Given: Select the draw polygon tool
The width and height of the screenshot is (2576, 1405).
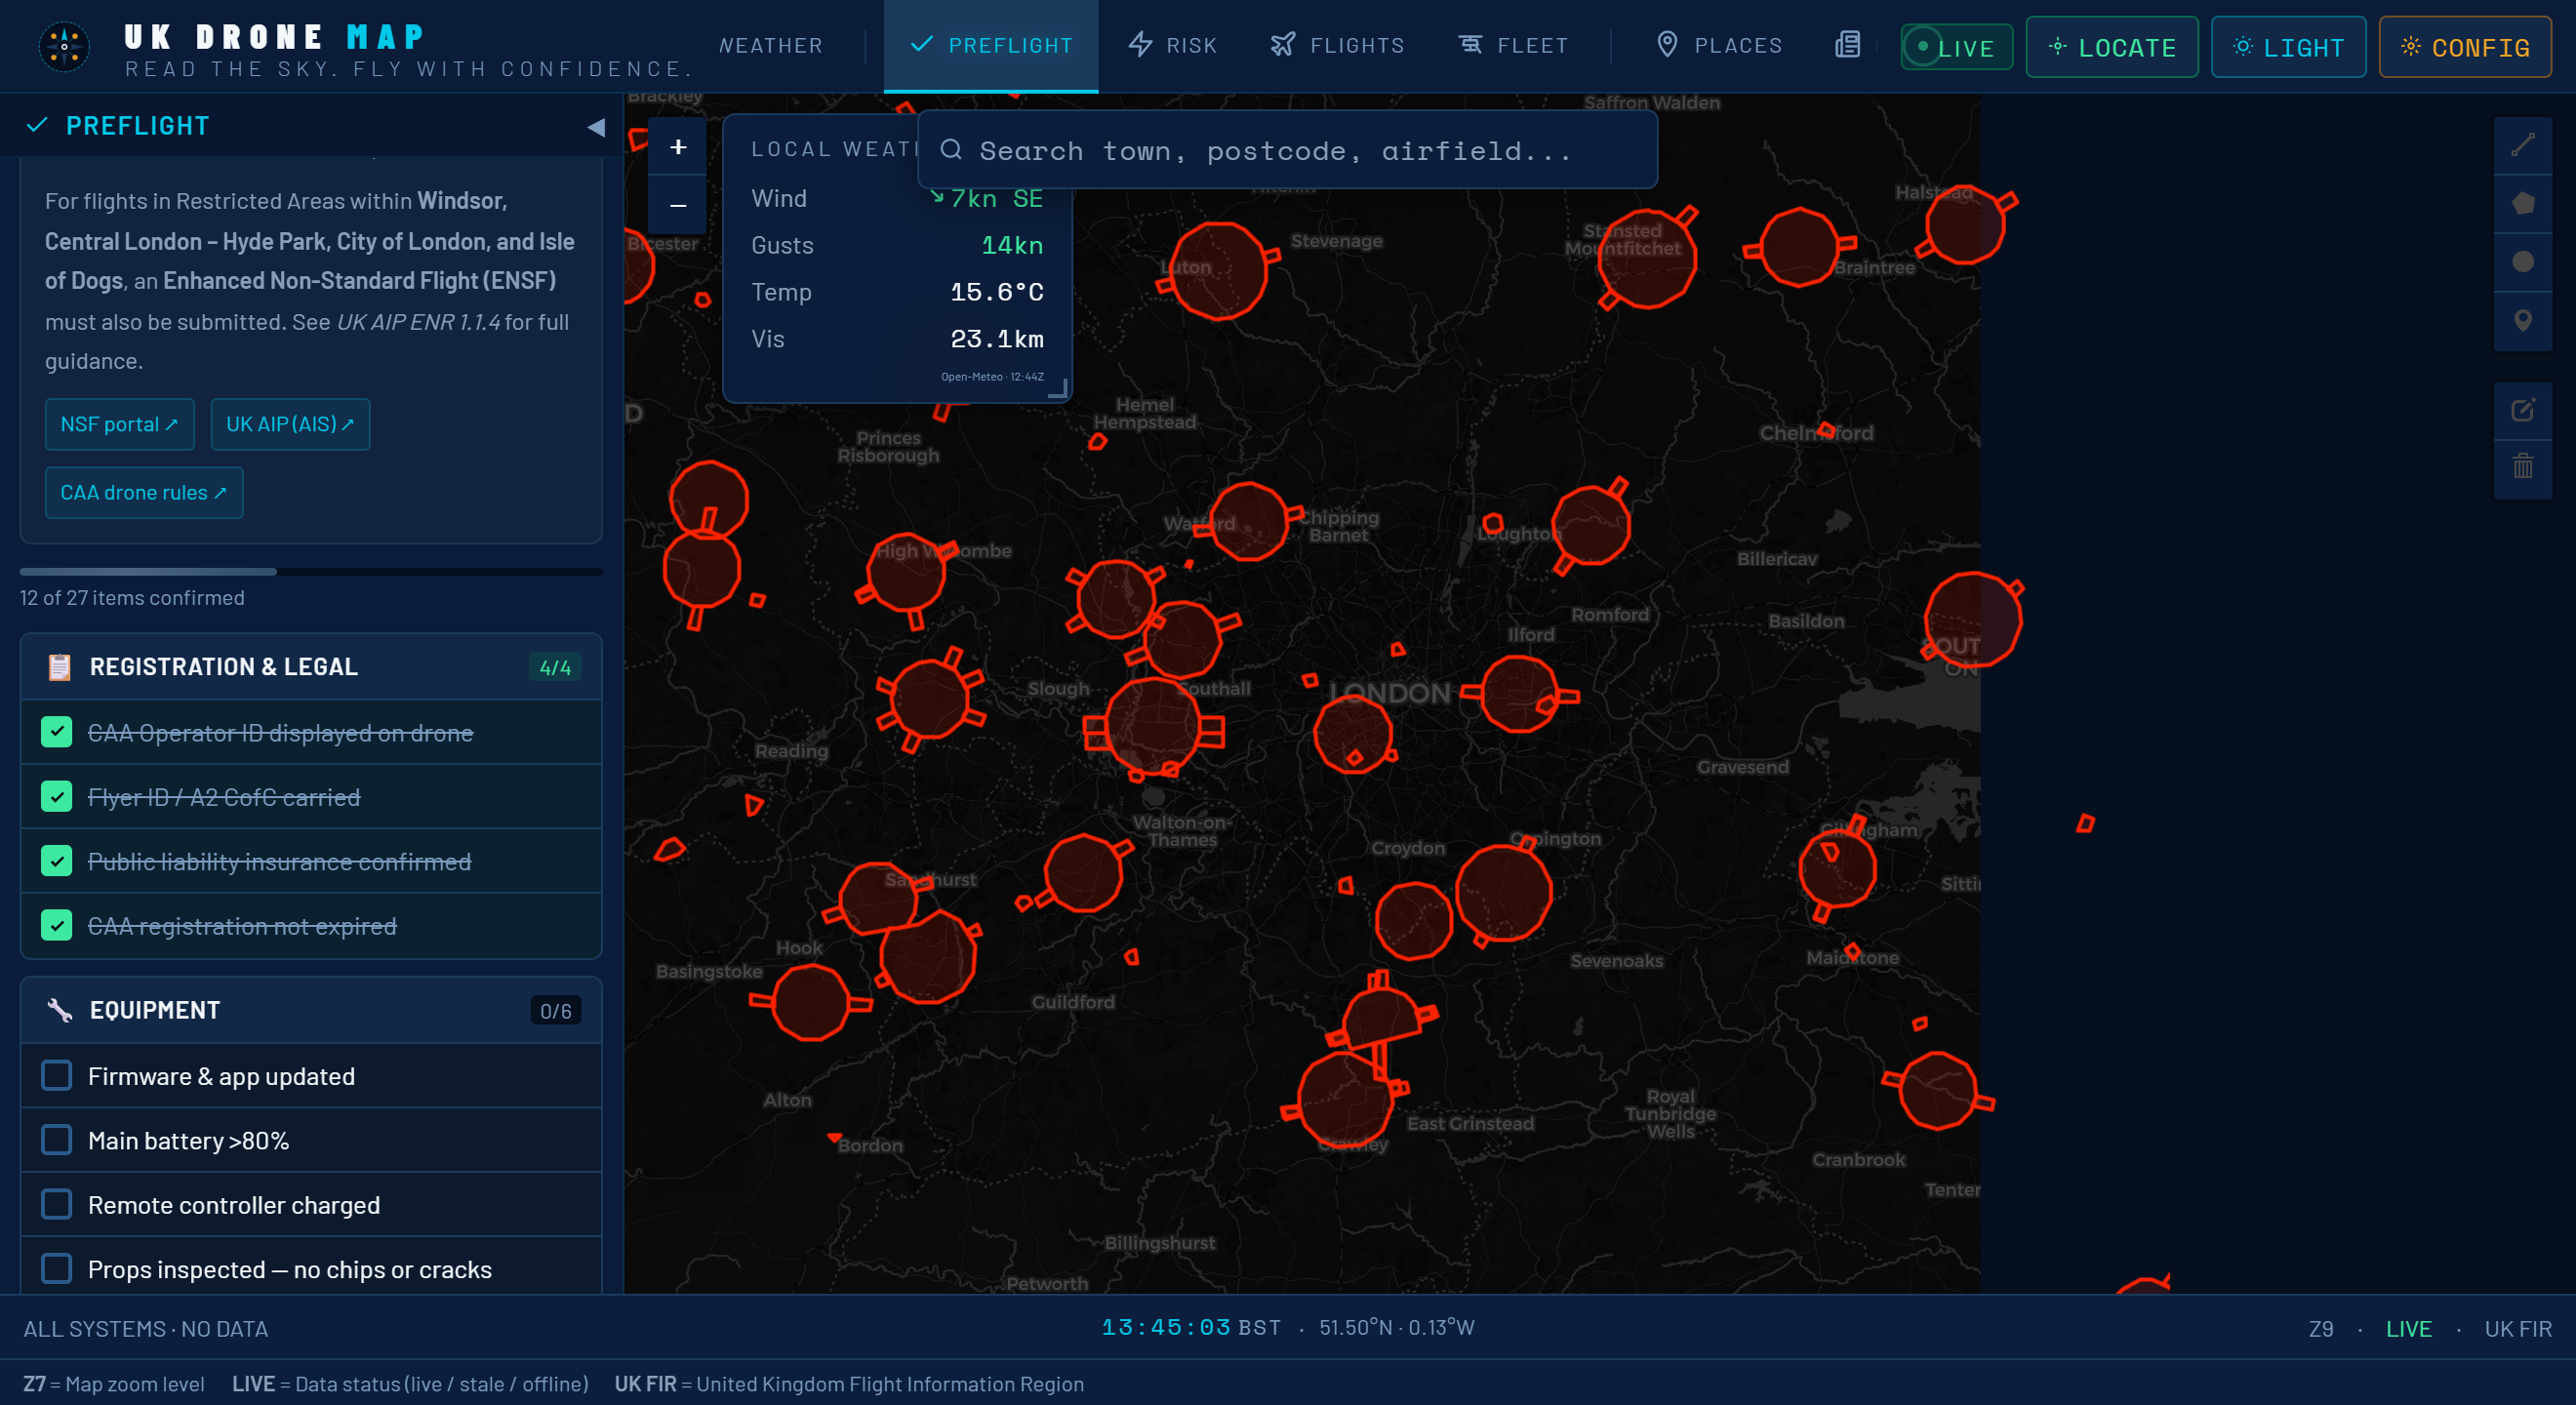Looking at the screenshot, I should point(2522,204).
